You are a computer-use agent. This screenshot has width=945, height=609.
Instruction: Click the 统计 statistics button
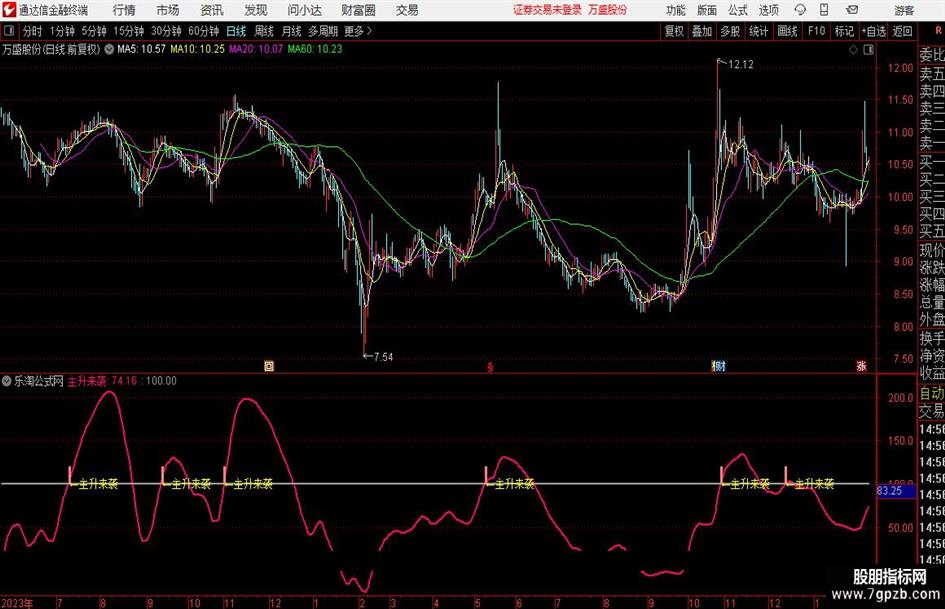tap(758, 31)
